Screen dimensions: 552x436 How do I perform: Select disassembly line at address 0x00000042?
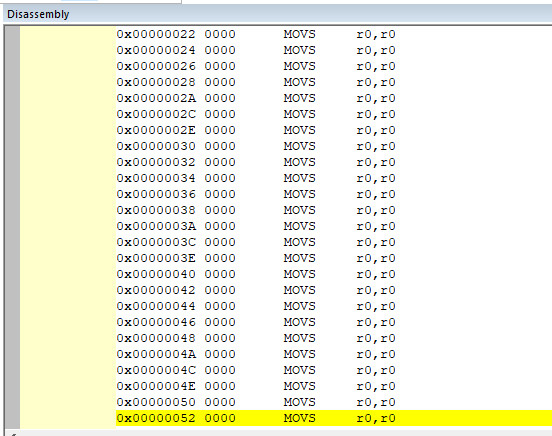click(x=334, y=290)
